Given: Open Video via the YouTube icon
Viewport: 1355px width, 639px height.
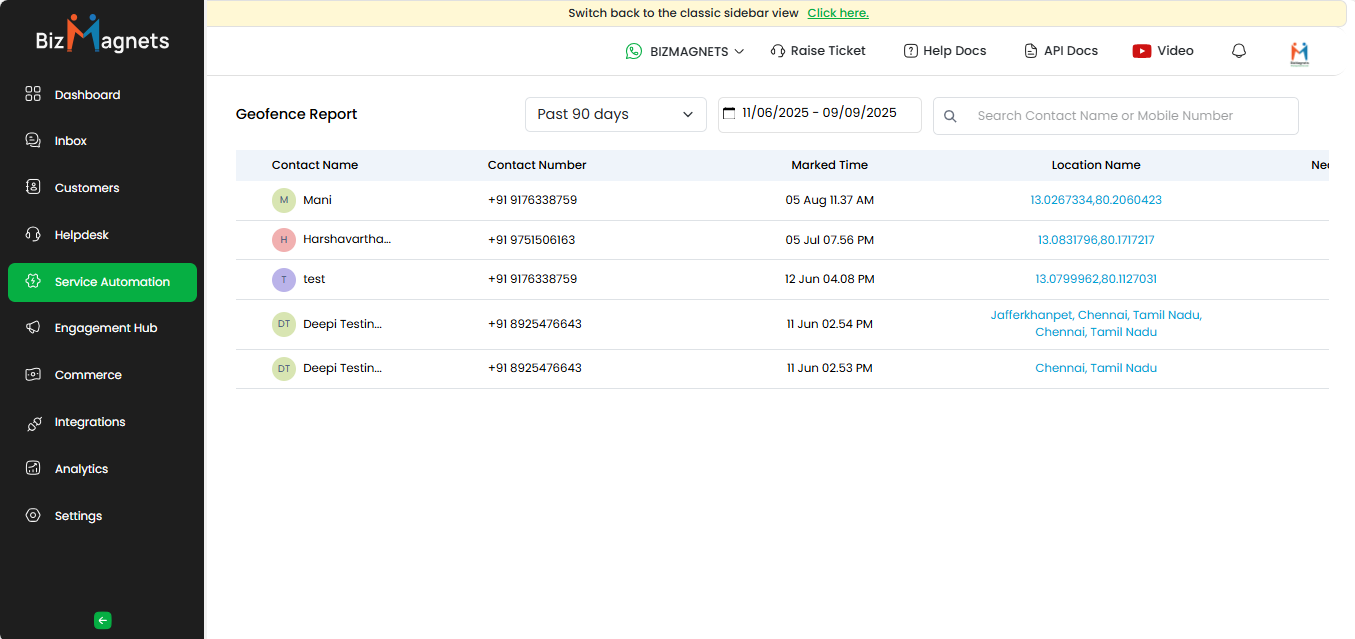Looking at the screenshot, I should (x=1141, y=51).
